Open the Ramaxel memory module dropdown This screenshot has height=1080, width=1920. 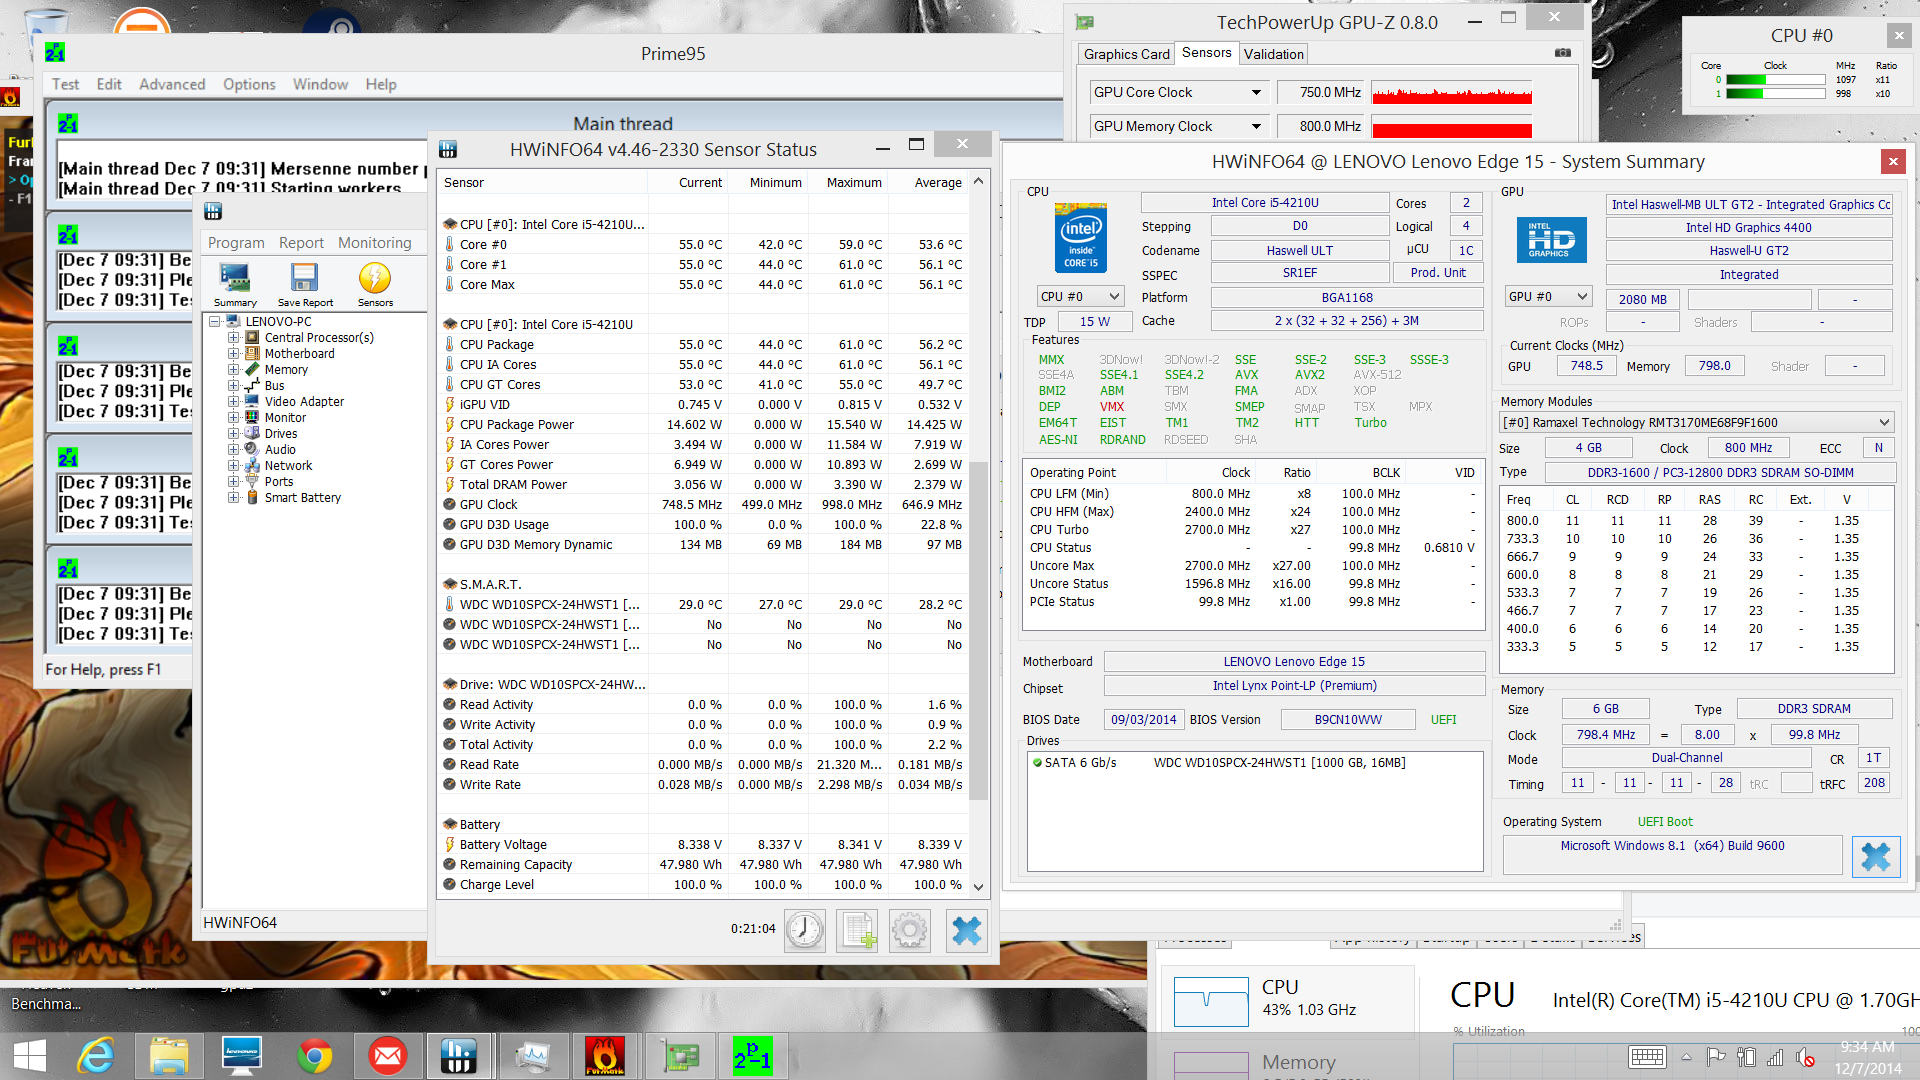click(x=1697, y=422)
